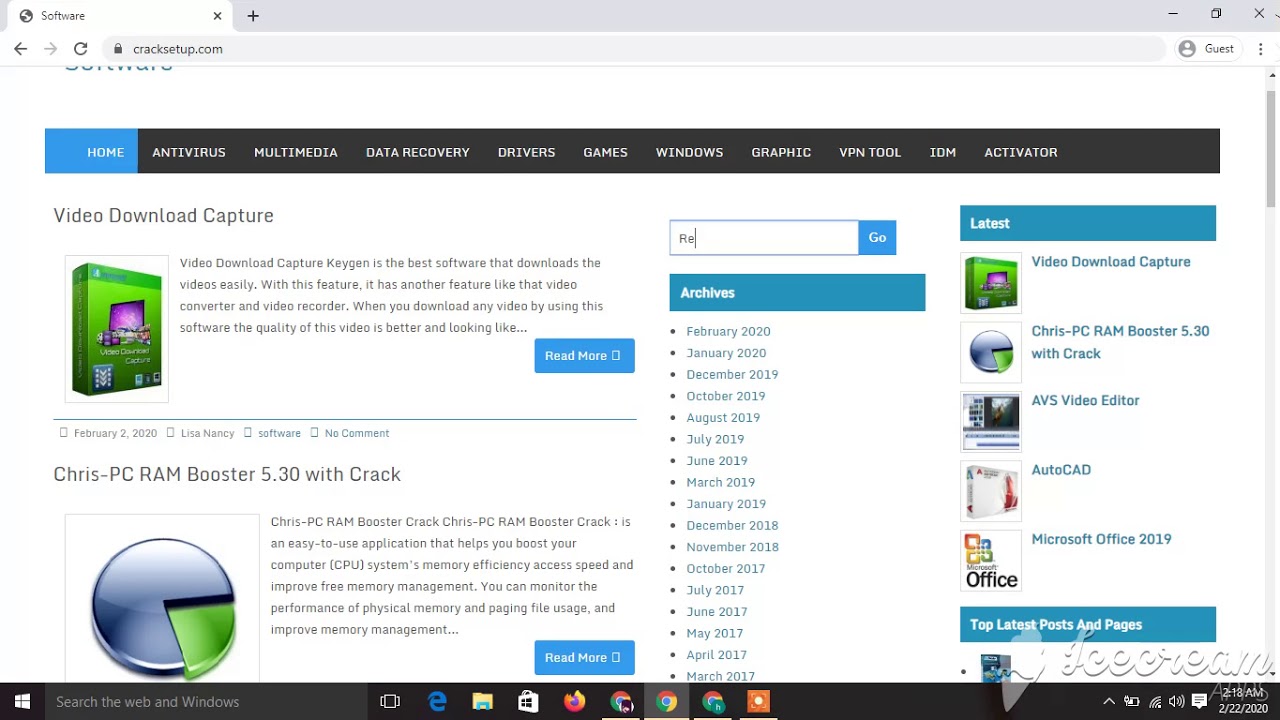Click the Video Download Capture box image in the post
1280x720 pixels.
(x=117, y=329)
